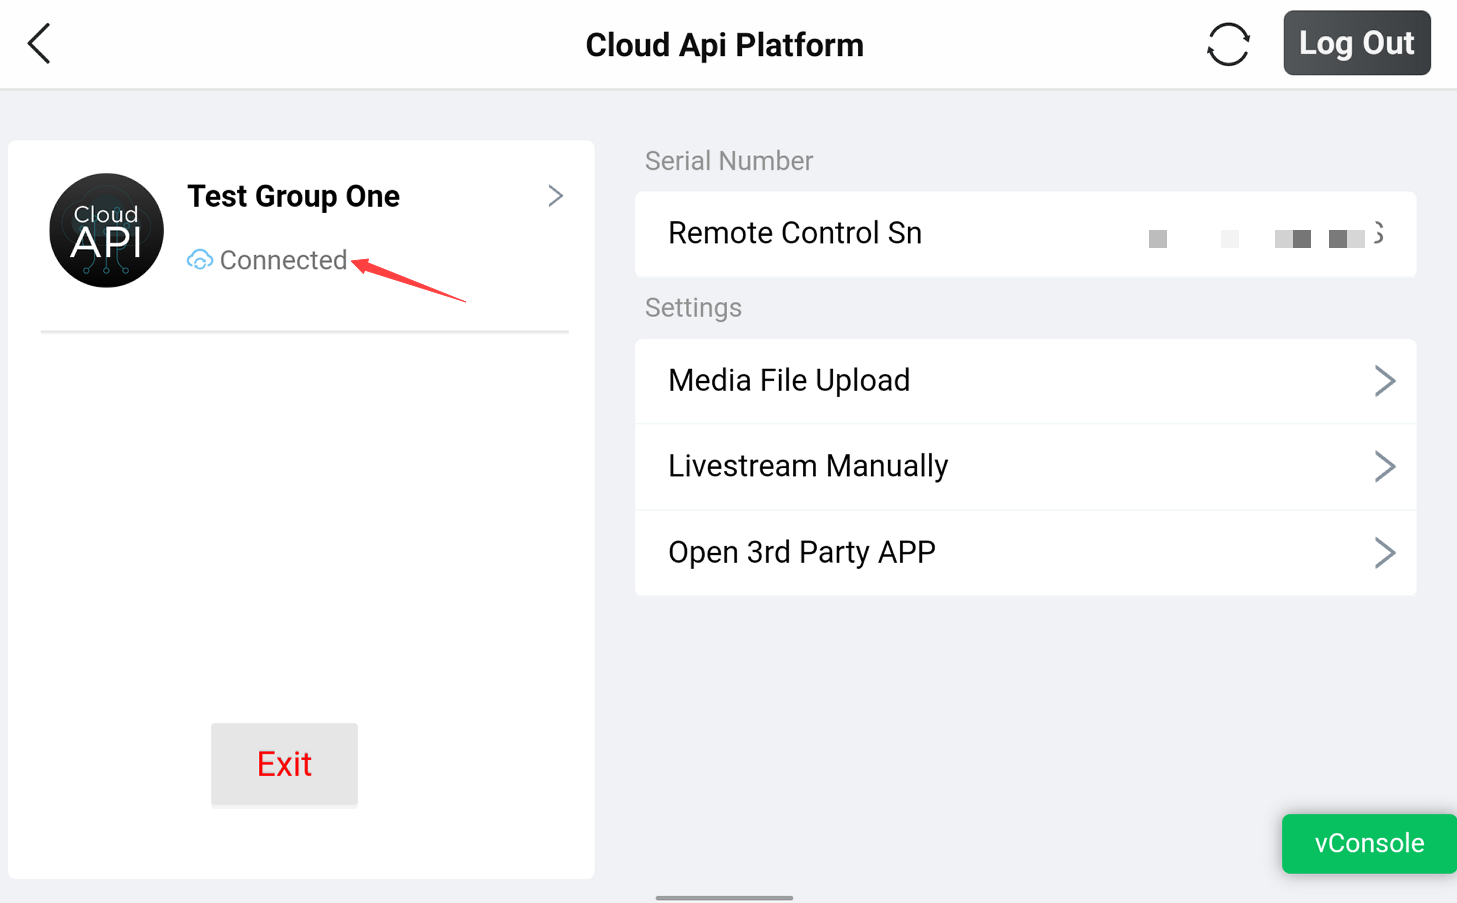Open the green vConsole button
1457x903 pixels.
click(x=1369, y=843)
